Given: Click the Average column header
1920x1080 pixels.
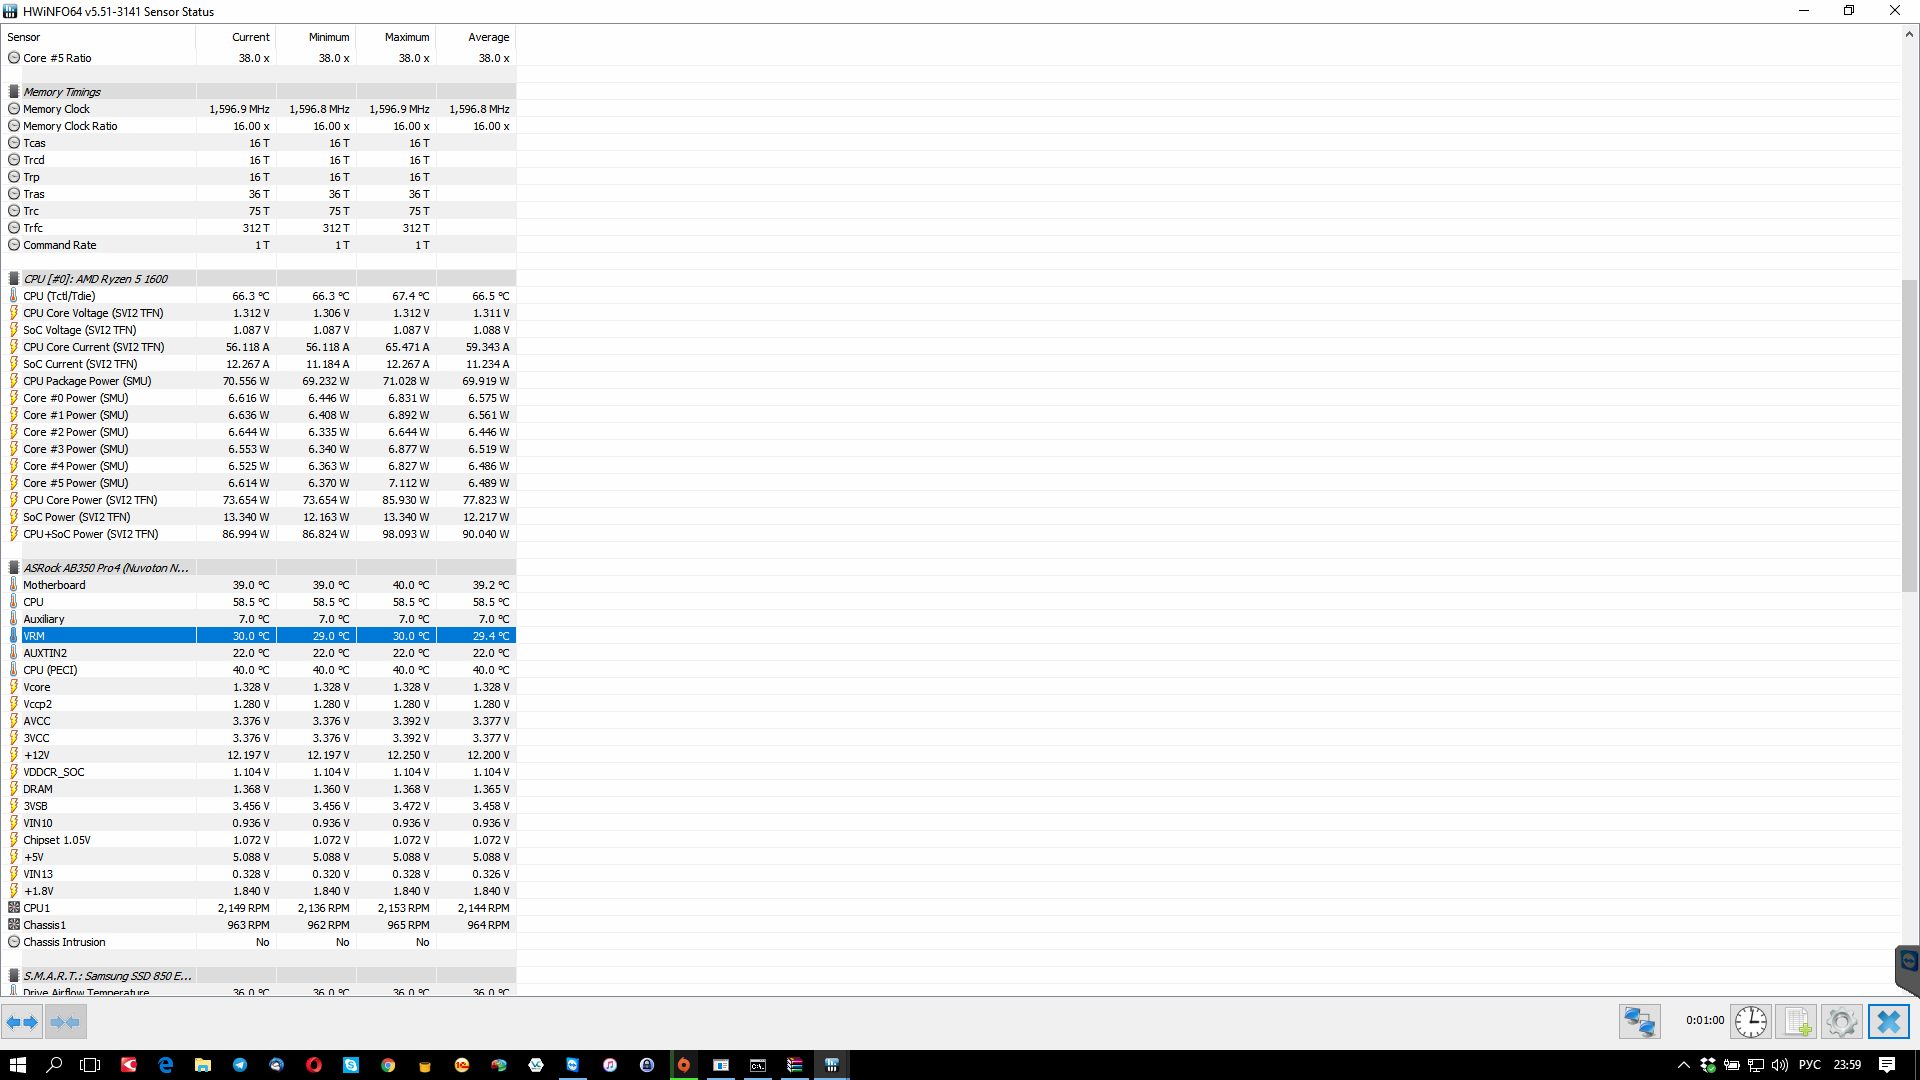Looking at the screenshot, I should pyautogui.click(x=488, y=37).
